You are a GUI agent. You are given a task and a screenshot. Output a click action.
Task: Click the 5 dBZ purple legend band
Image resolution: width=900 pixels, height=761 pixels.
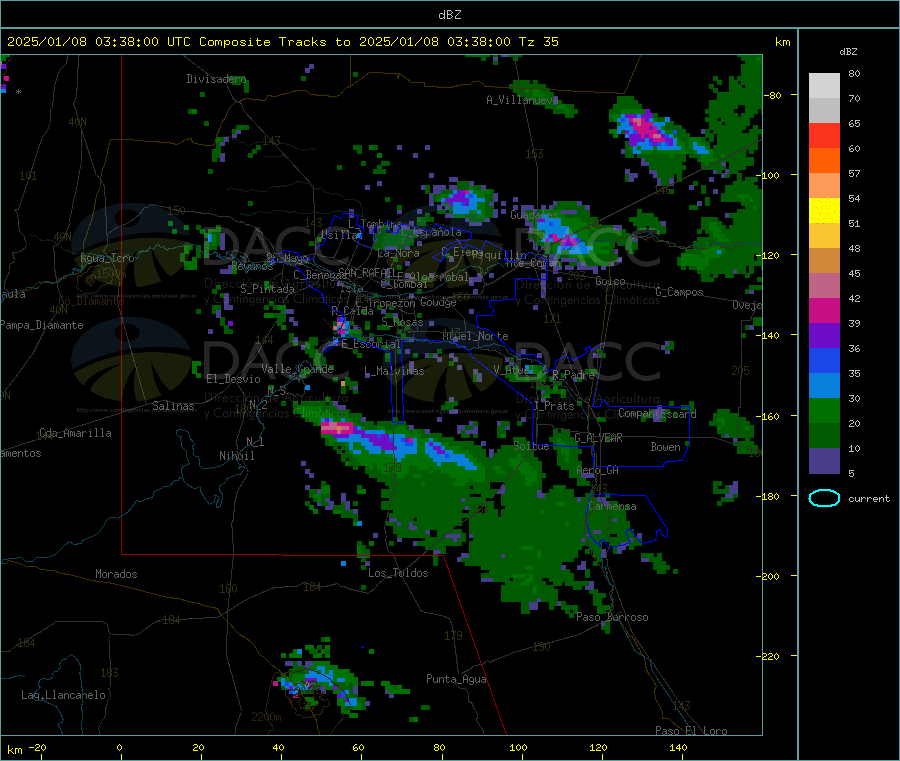(x=824, y=461)
